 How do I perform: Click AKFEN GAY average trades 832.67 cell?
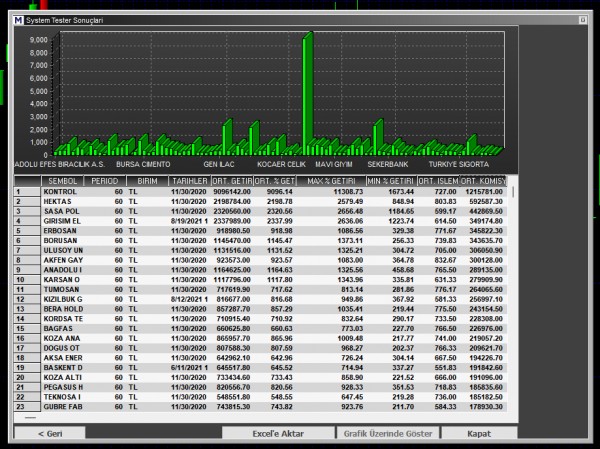pos(445,260)
